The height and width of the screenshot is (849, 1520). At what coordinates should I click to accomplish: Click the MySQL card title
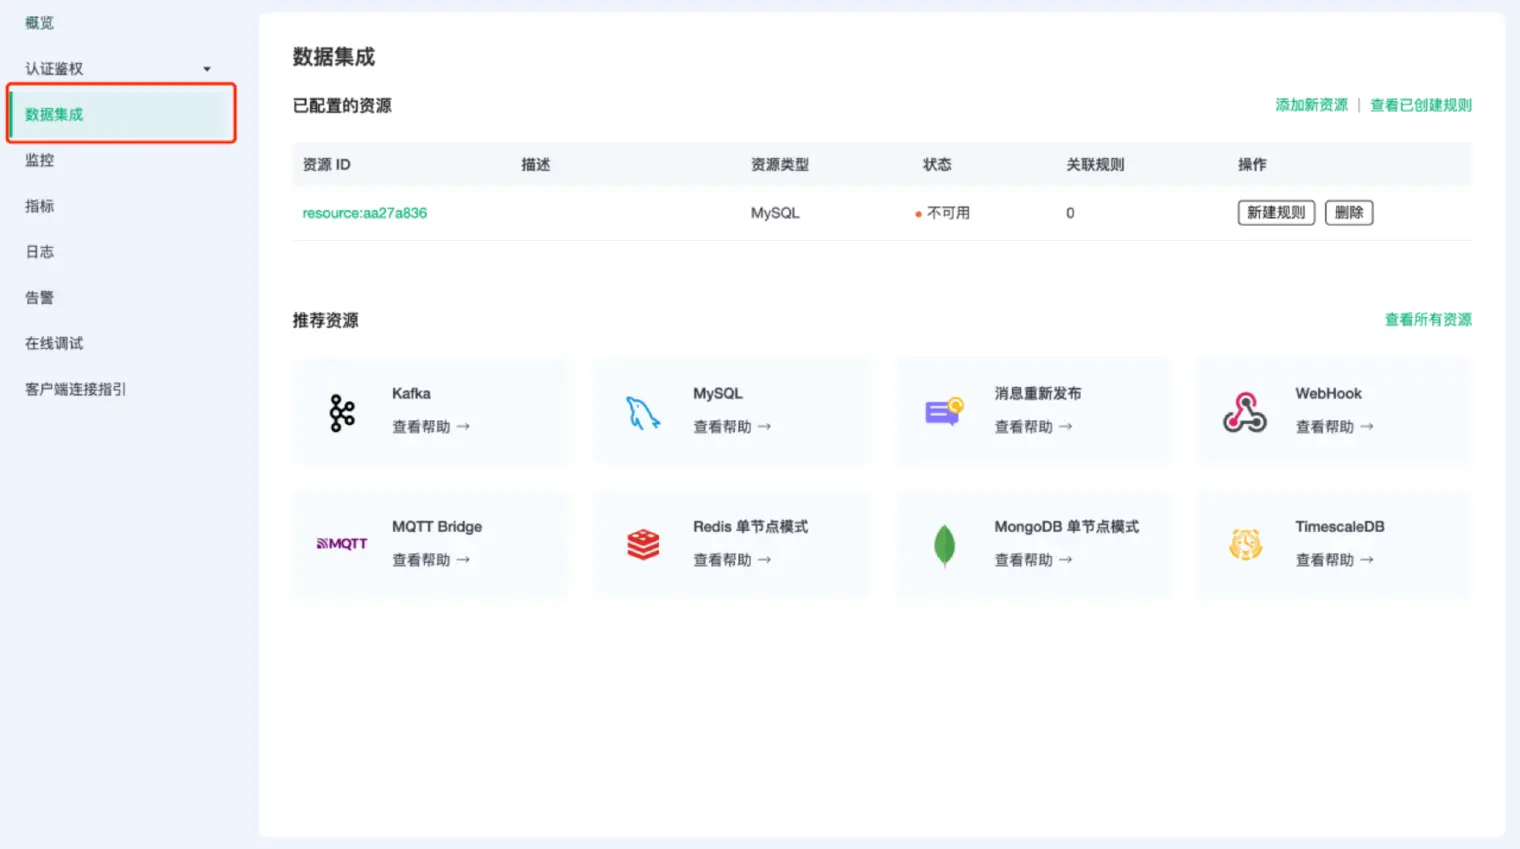tap(718, 394)
